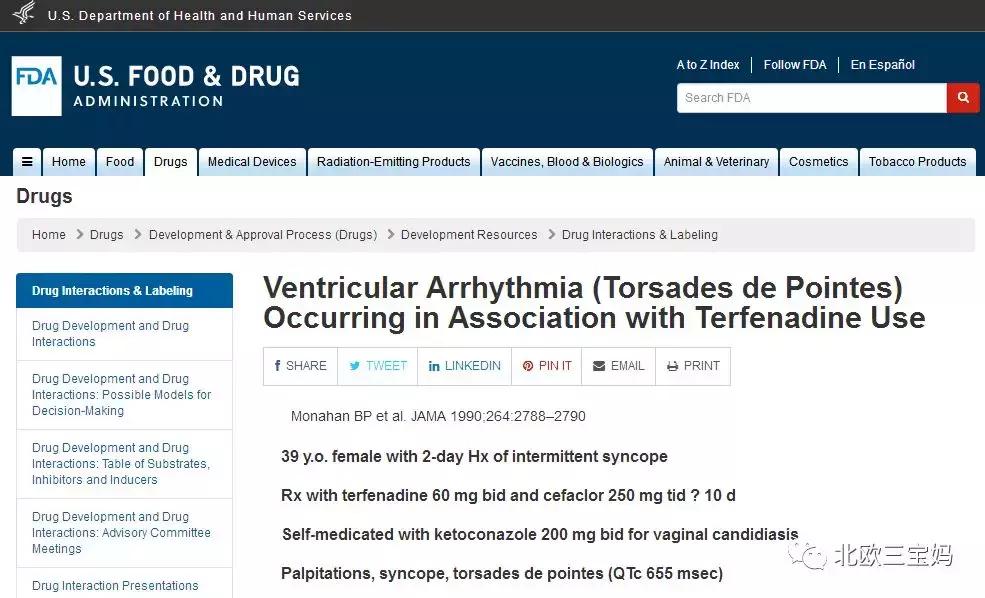Click the Drugs section heading
The height and width of the screenshot is (598, 985).
click(44, 197)
